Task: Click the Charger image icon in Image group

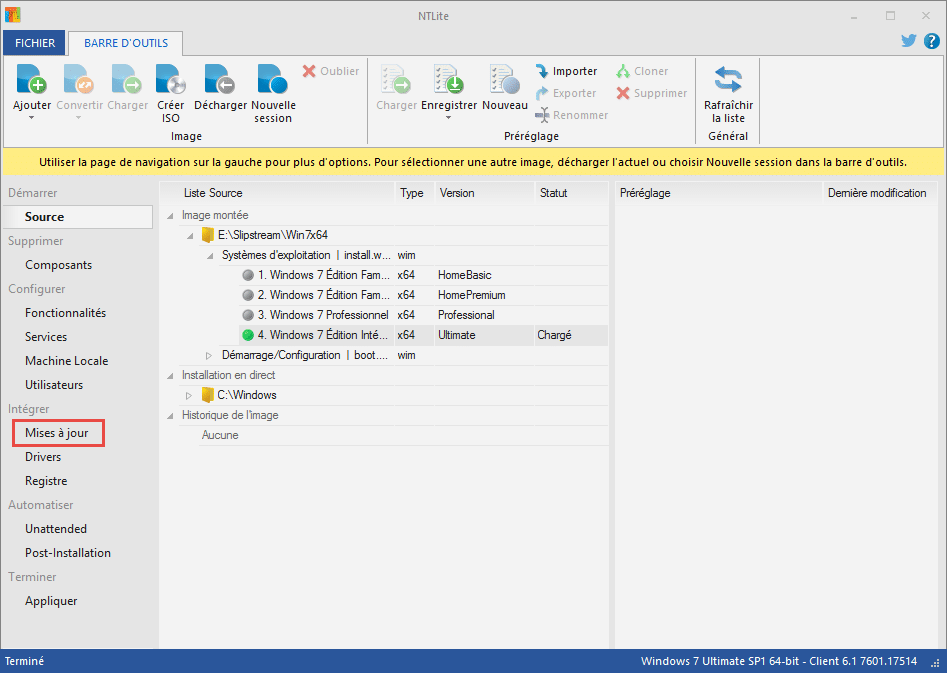Action: tap(127, 79)
